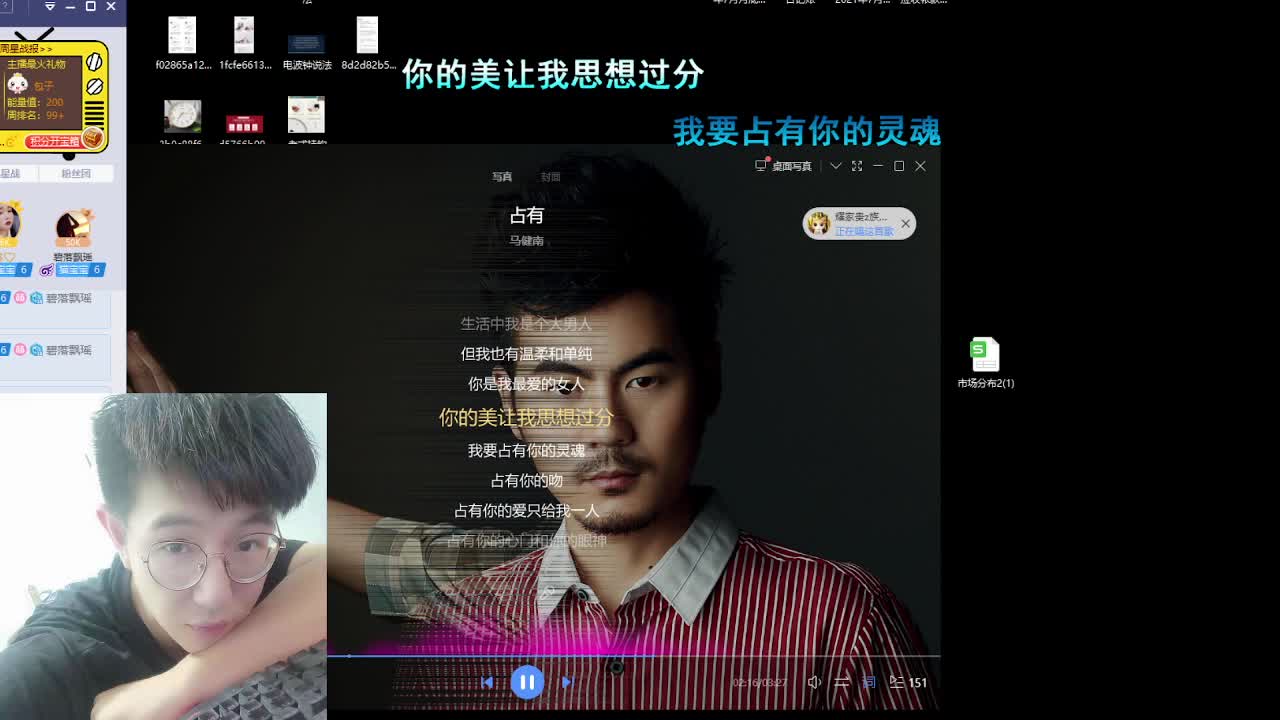
Task: Close the music player window
Action: pos(920,166)
